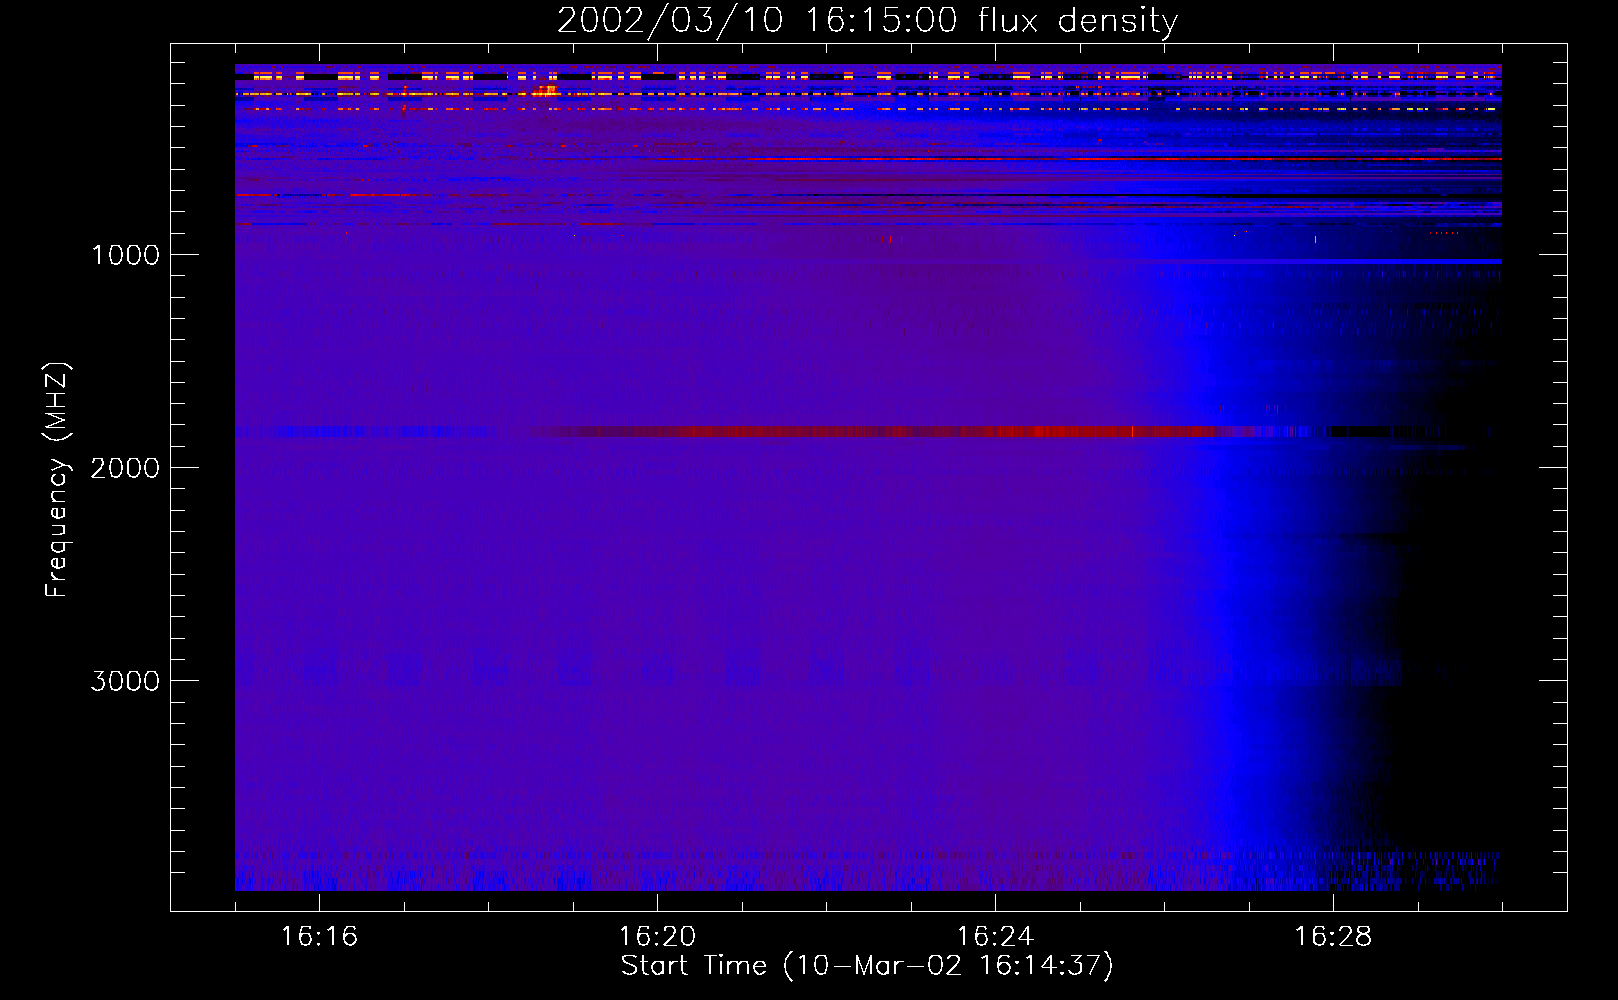Click the '2000' frequency tick label
This screenshot has height=1000, width=1618.
tap(125, 468)
